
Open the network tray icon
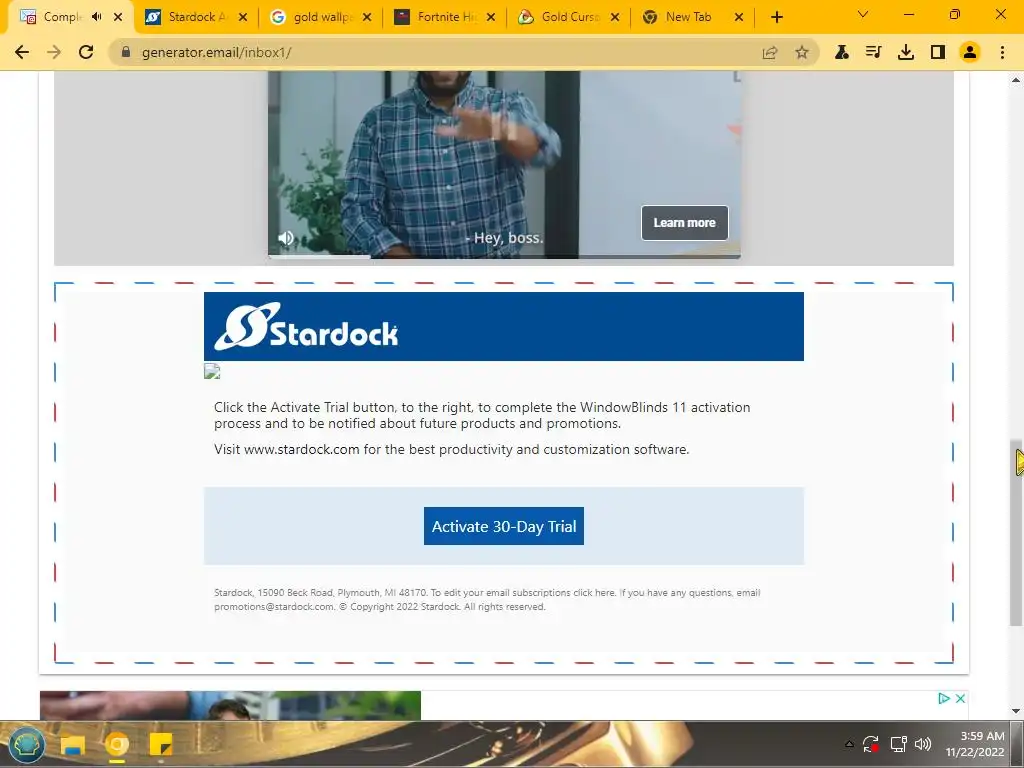[x=899, y=744]
